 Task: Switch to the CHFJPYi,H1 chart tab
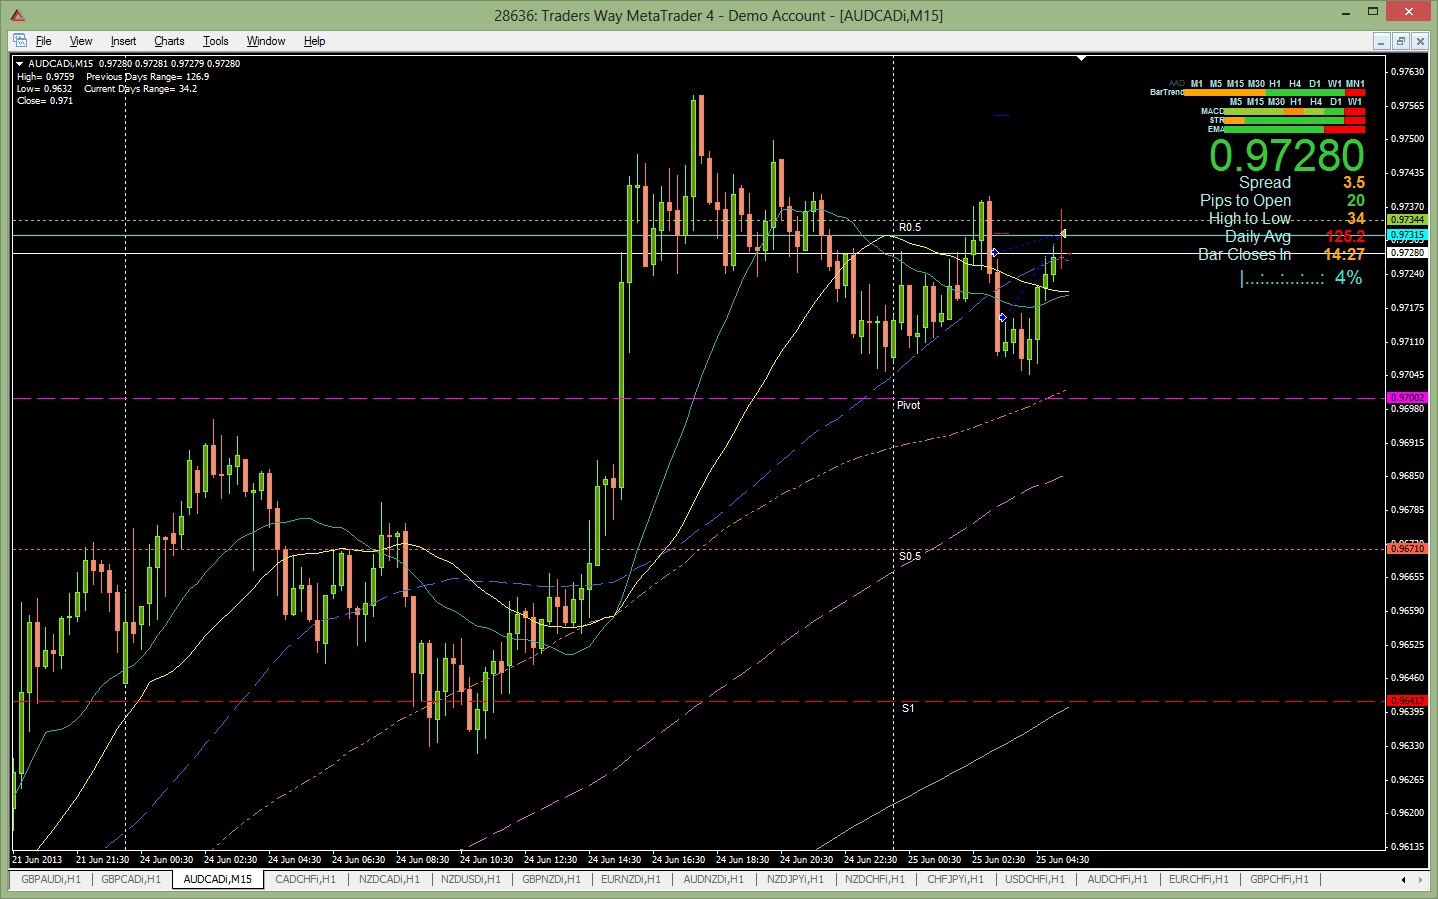[956, 880]
